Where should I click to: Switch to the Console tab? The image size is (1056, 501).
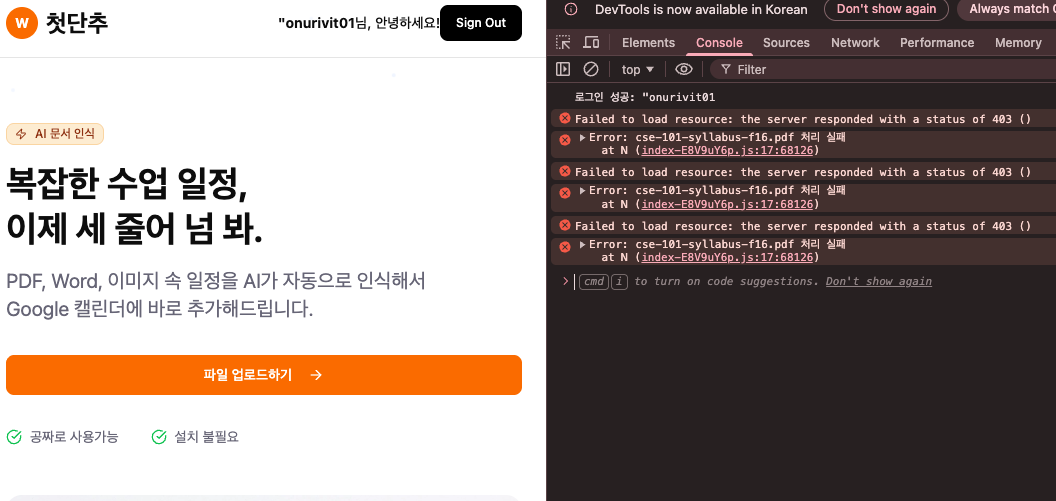(x=719, y=42)
